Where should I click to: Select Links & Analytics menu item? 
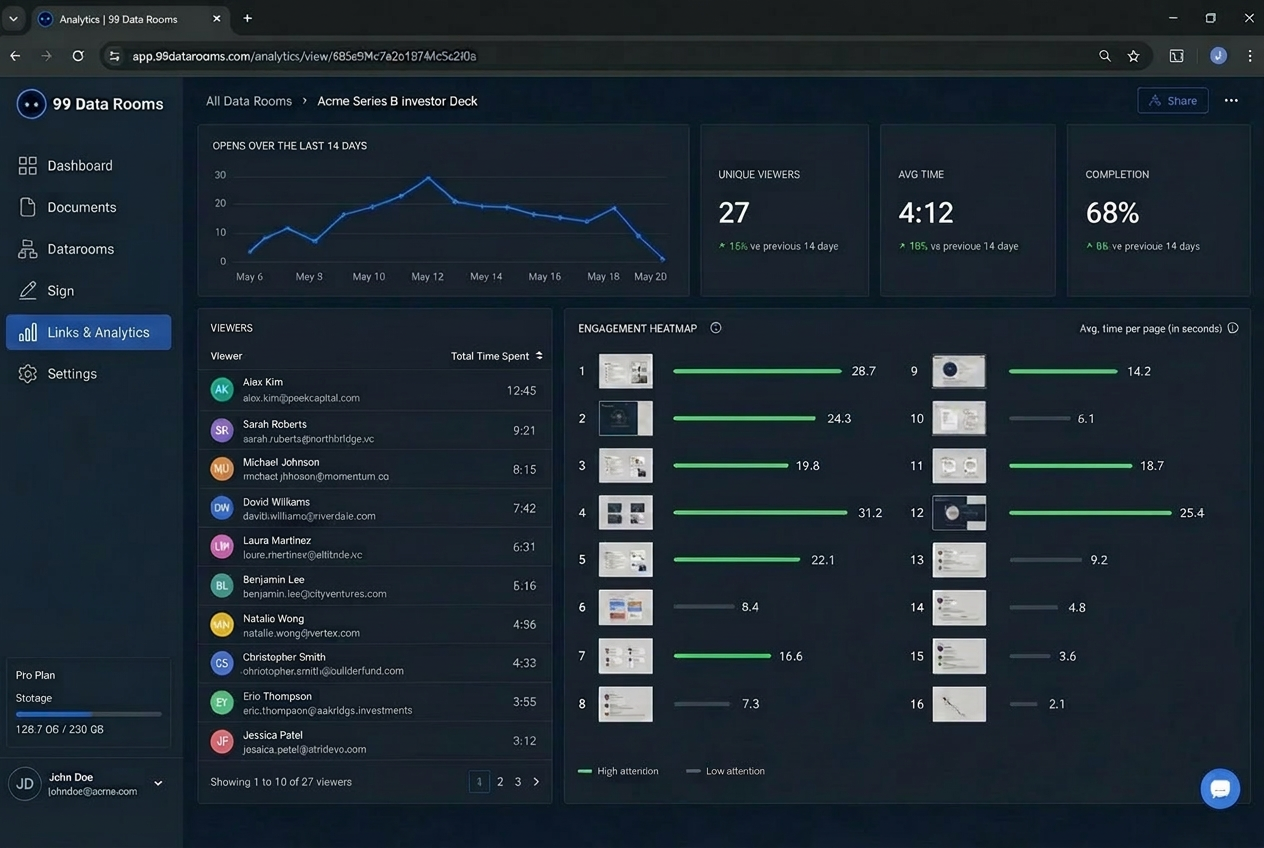tap(88, 332)
